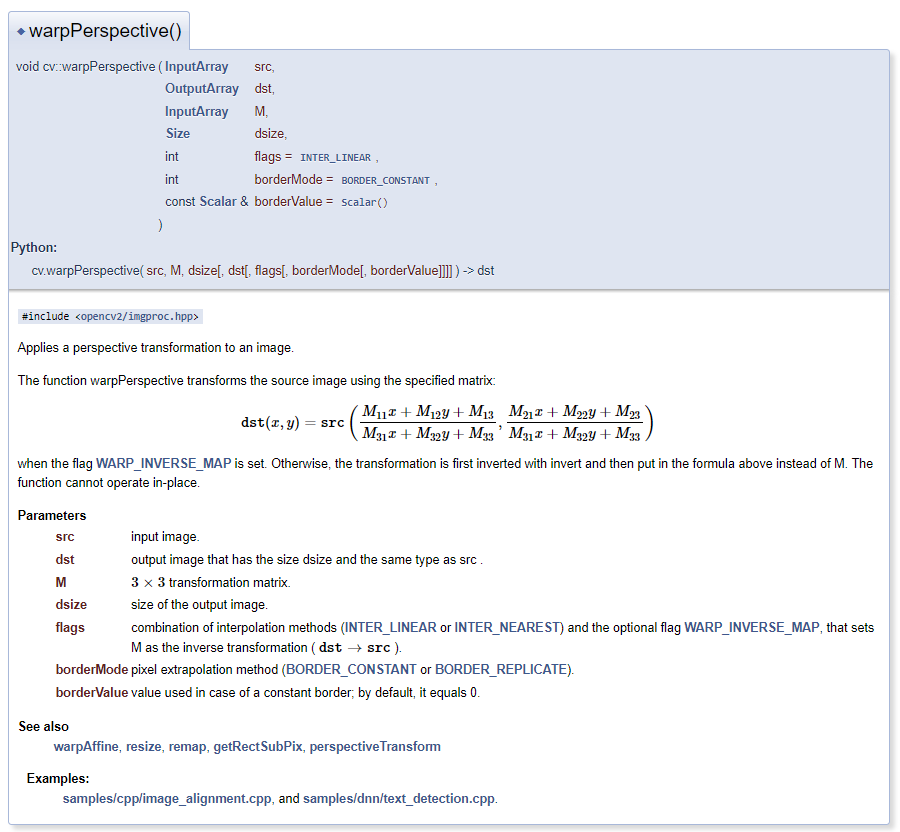The height and width of the screenshot is (832, 900).
Task: Go to remap in See also
Action: click(x=187, y=746)
